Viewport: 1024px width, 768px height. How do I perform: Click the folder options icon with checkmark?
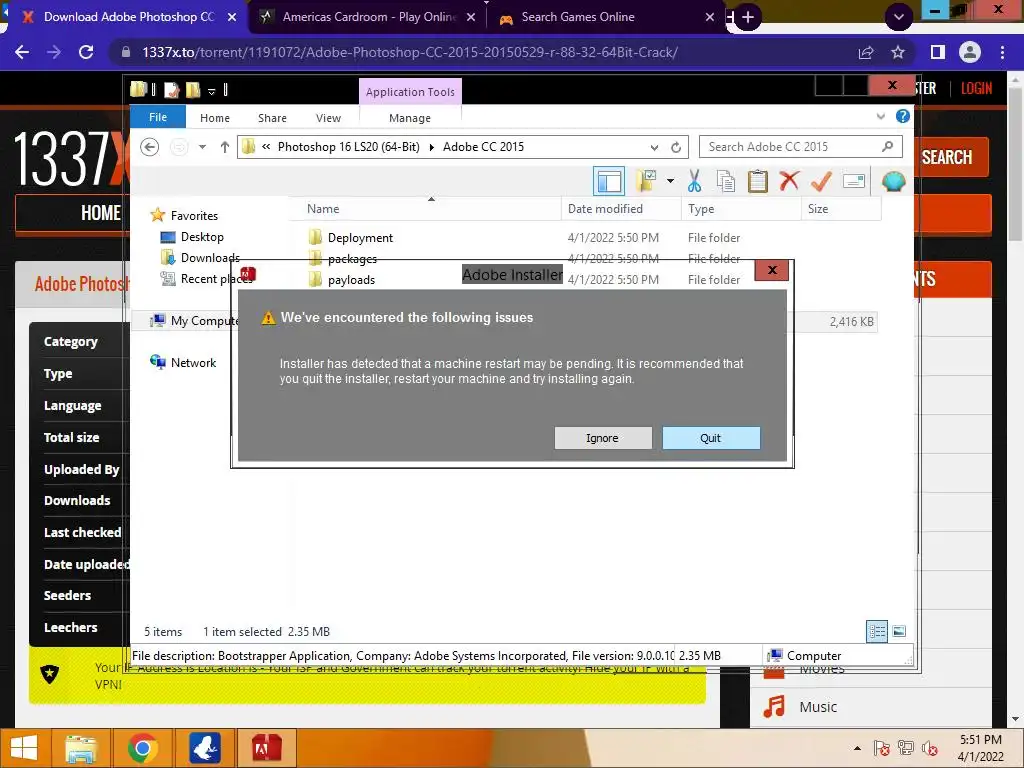coord(646,181)
